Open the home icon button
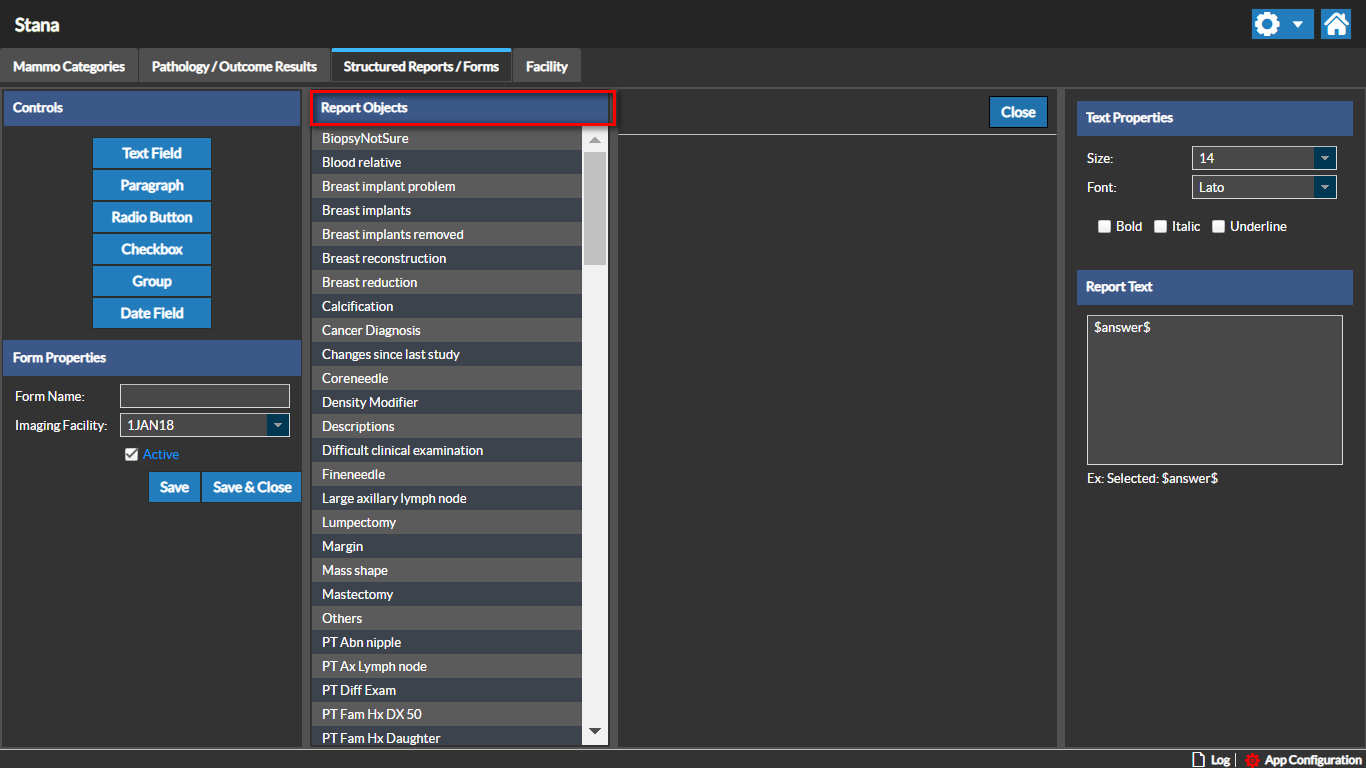 click(x=1336, y=25)
